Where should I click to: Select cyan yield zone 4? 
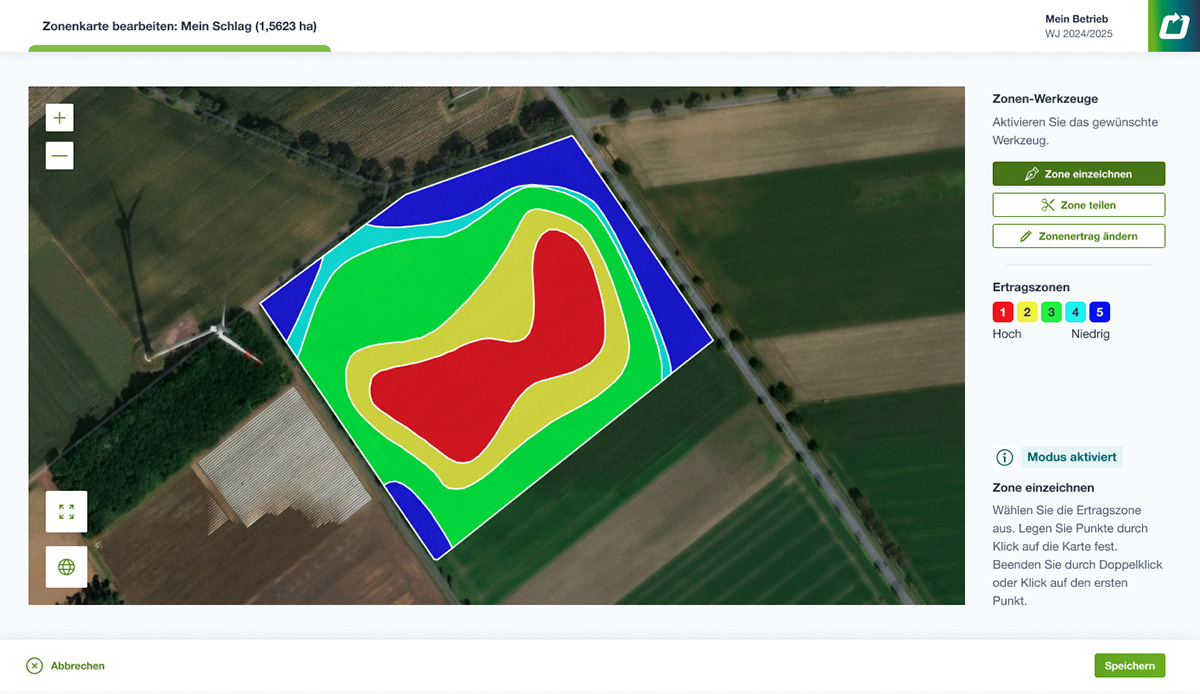point(1076,312)
